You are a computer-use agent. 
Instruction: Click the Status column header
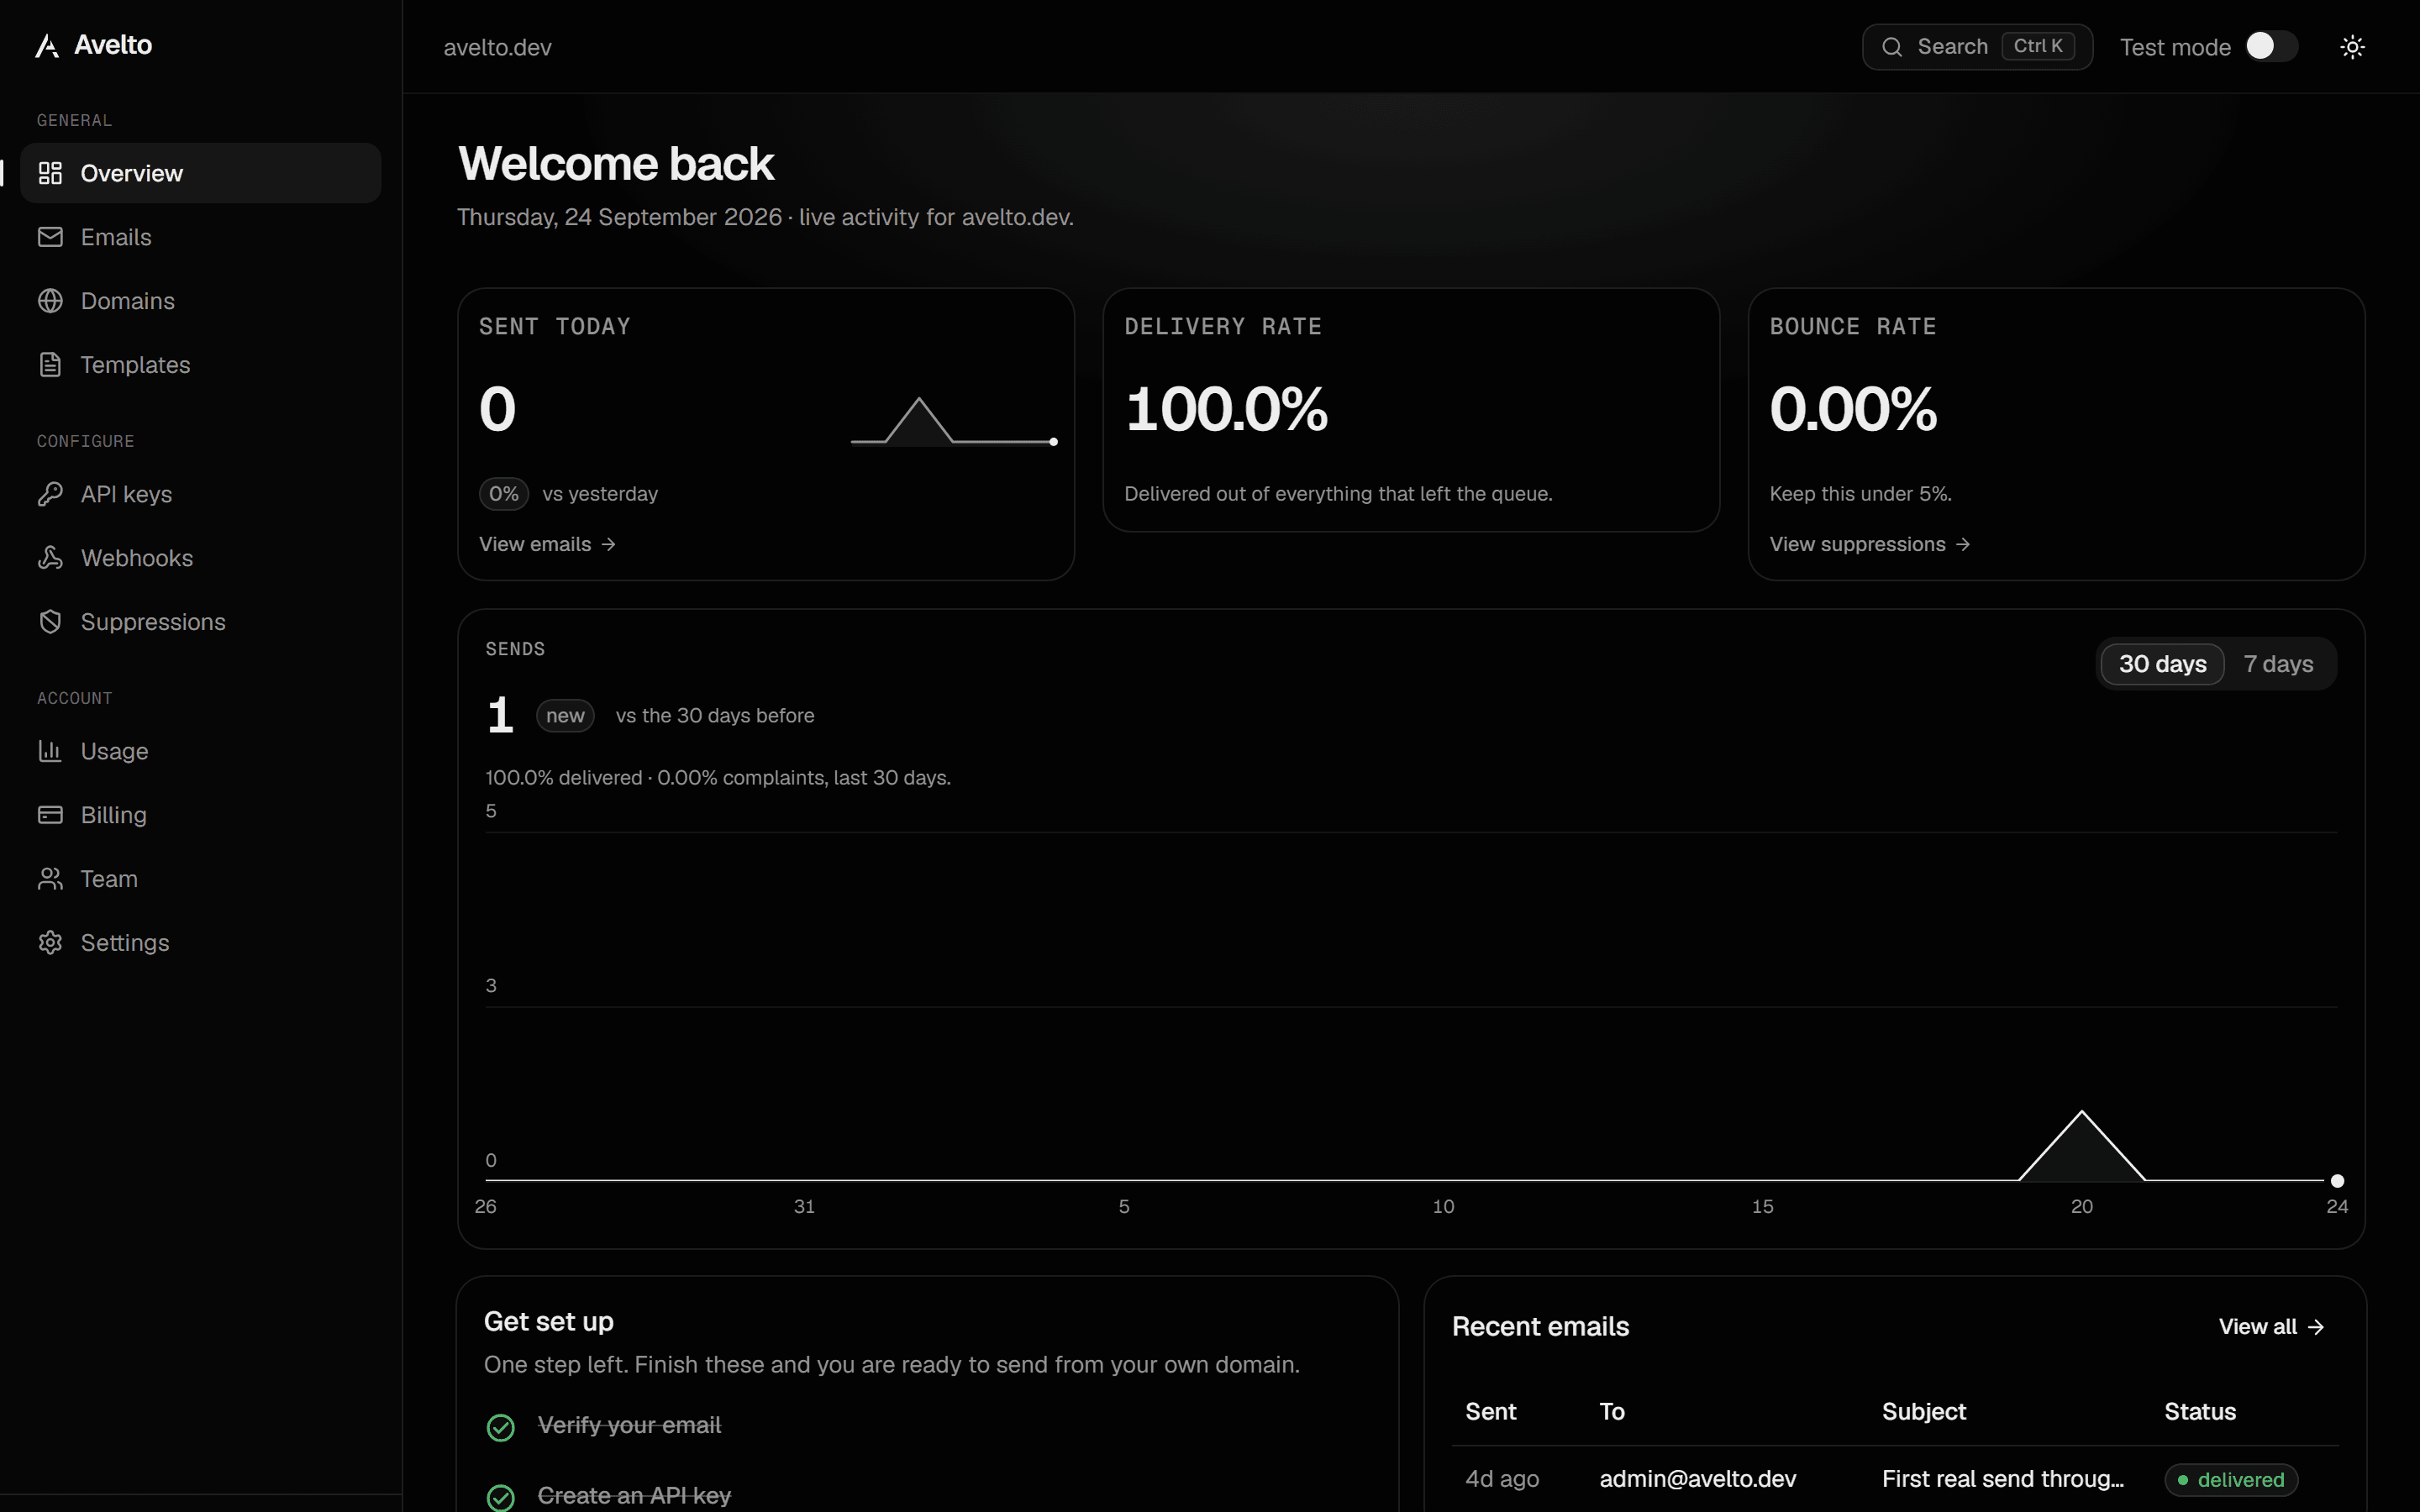2200,1412
